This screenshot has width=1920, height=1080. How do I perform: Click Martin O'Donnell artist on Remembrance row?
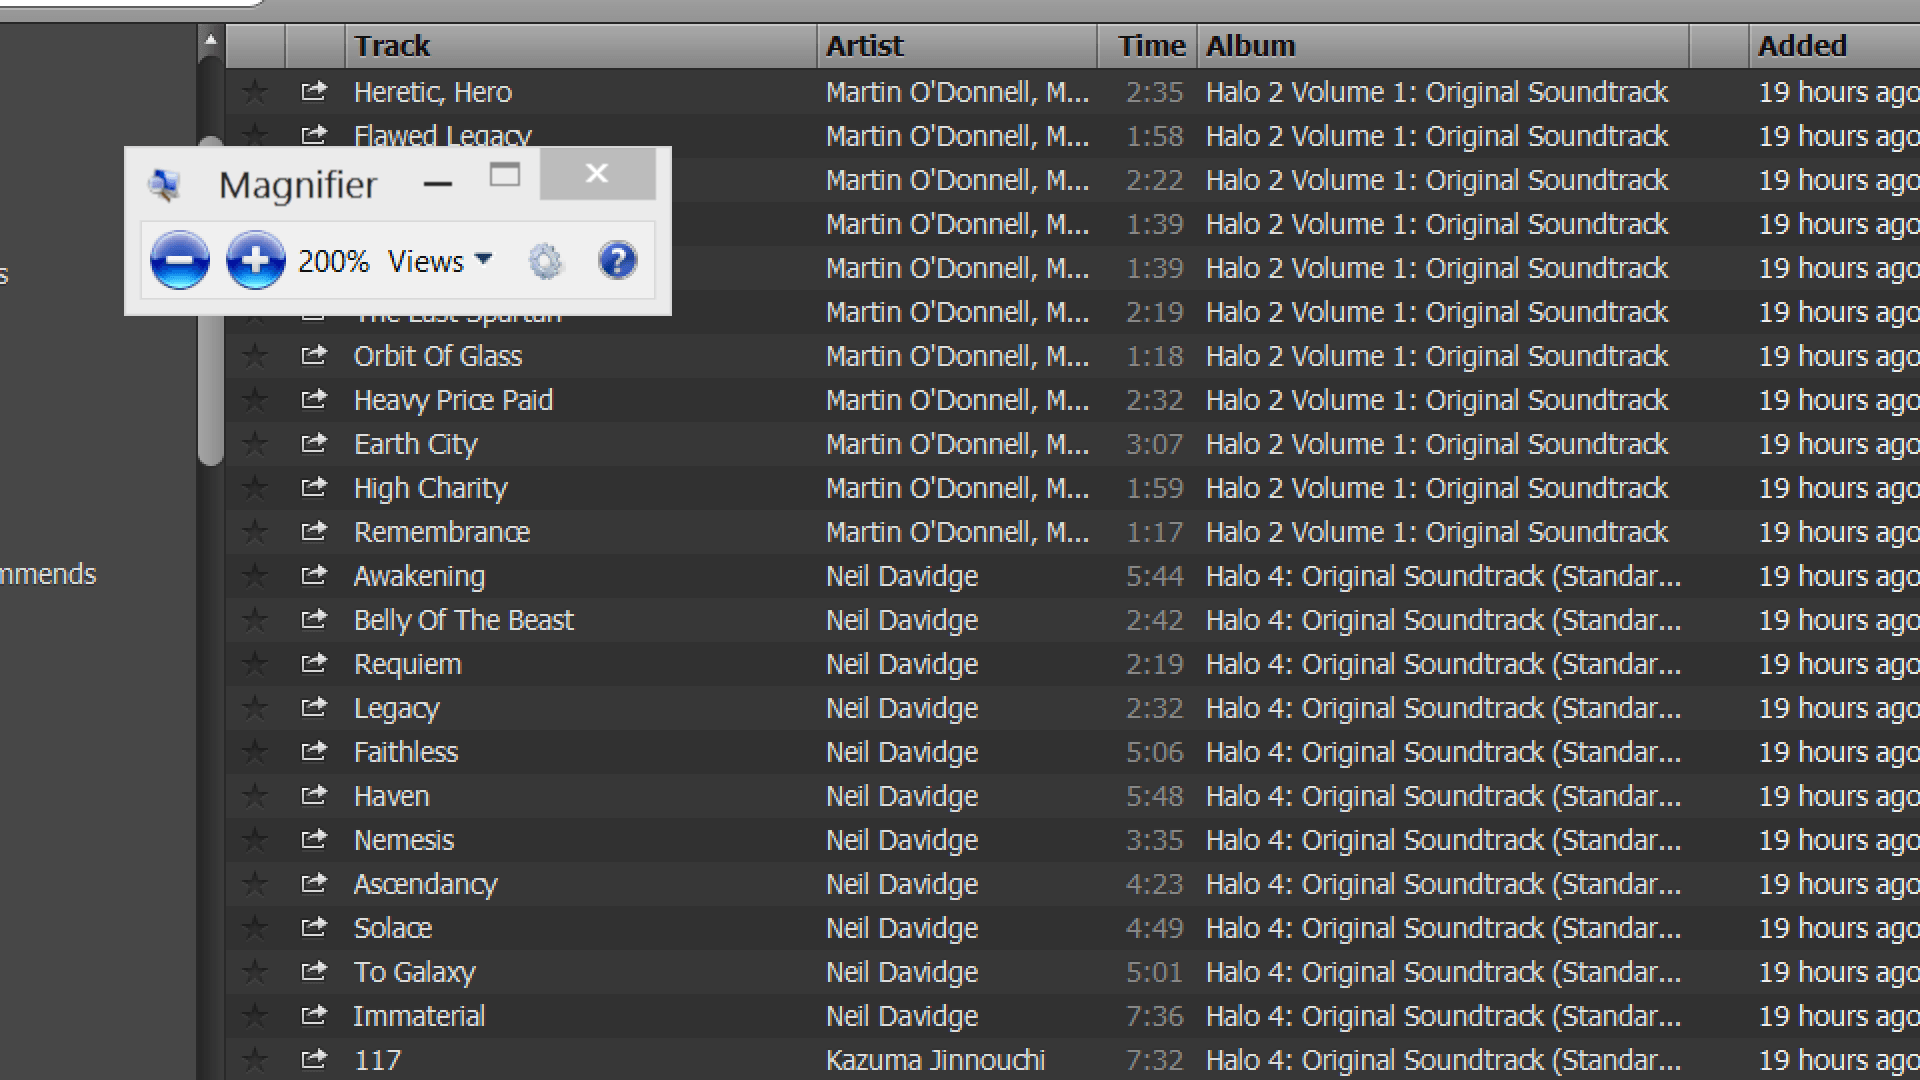[x=957, y=532]
